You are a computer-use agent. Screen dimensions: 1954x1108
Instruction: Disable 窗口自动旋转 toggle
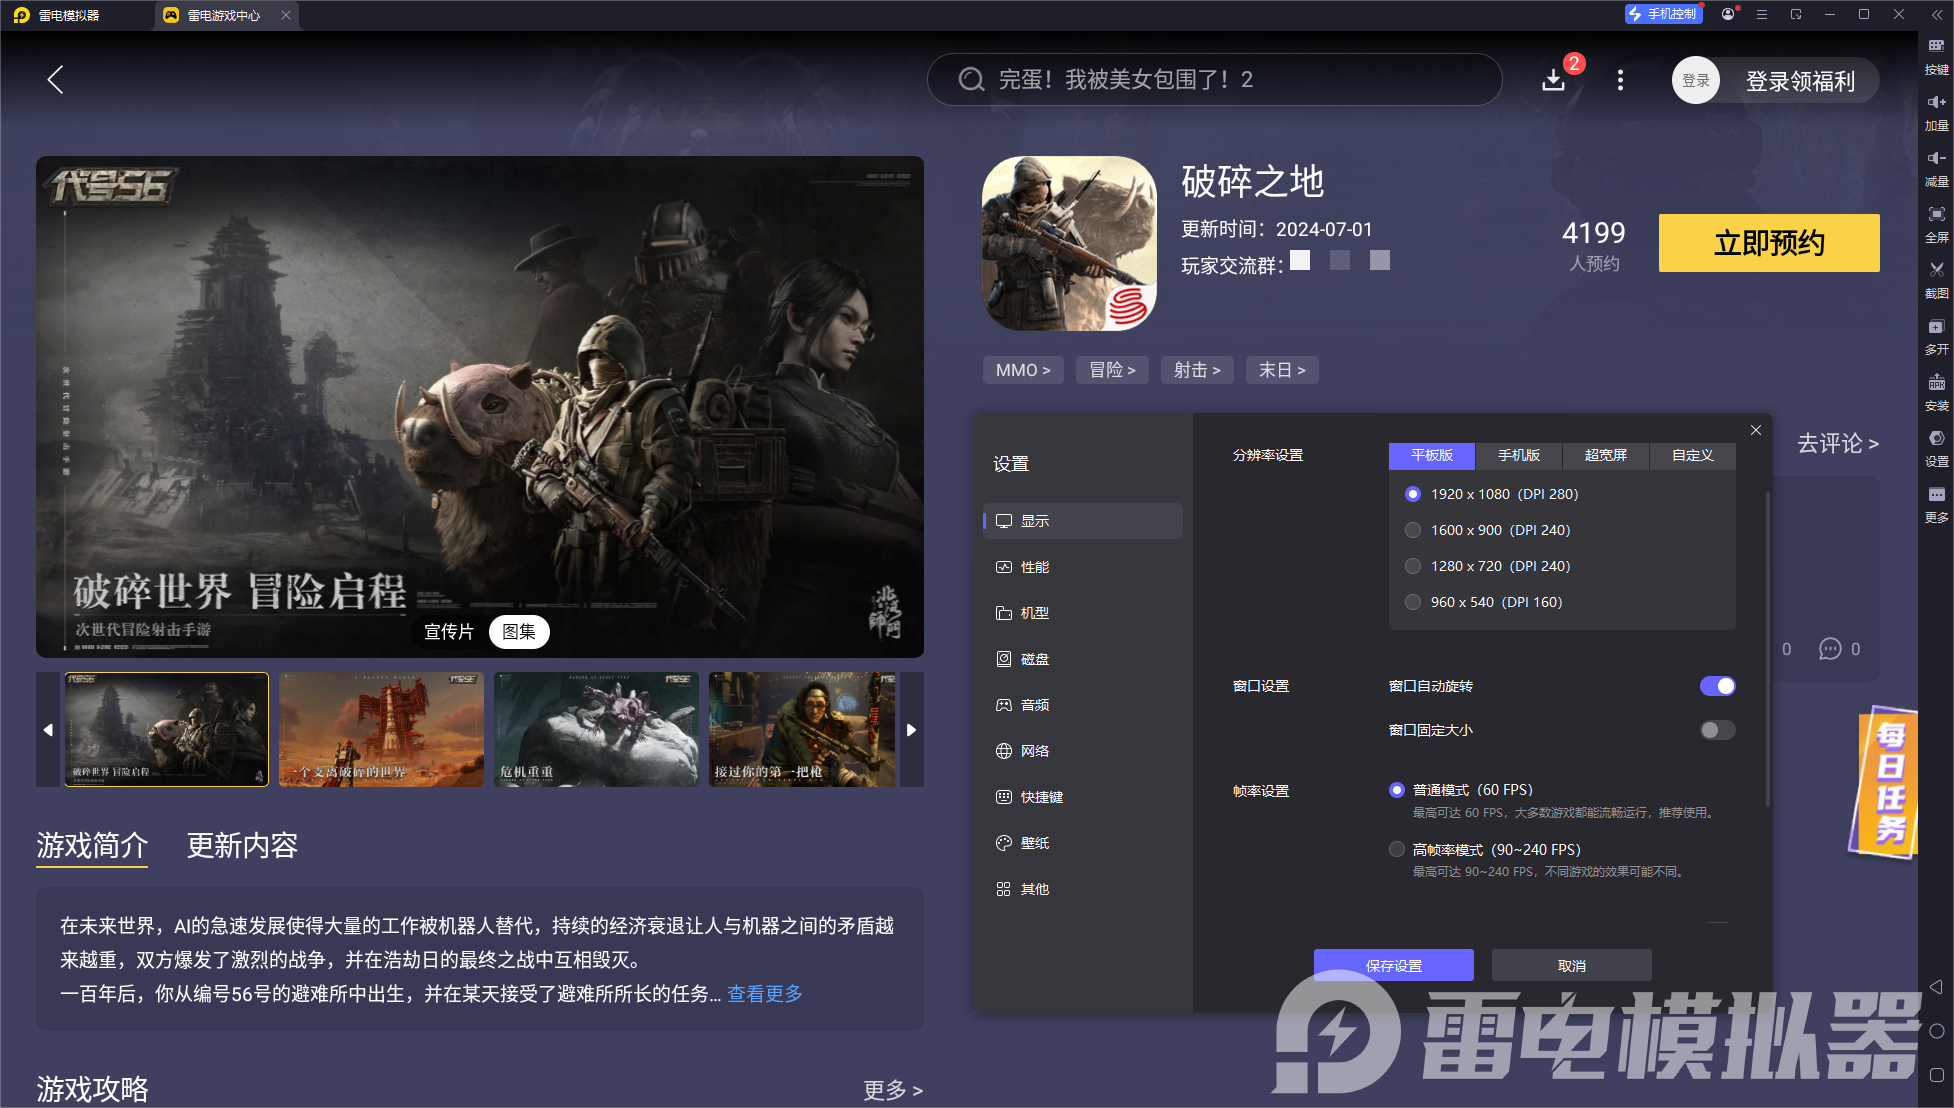click(1717, 686)
